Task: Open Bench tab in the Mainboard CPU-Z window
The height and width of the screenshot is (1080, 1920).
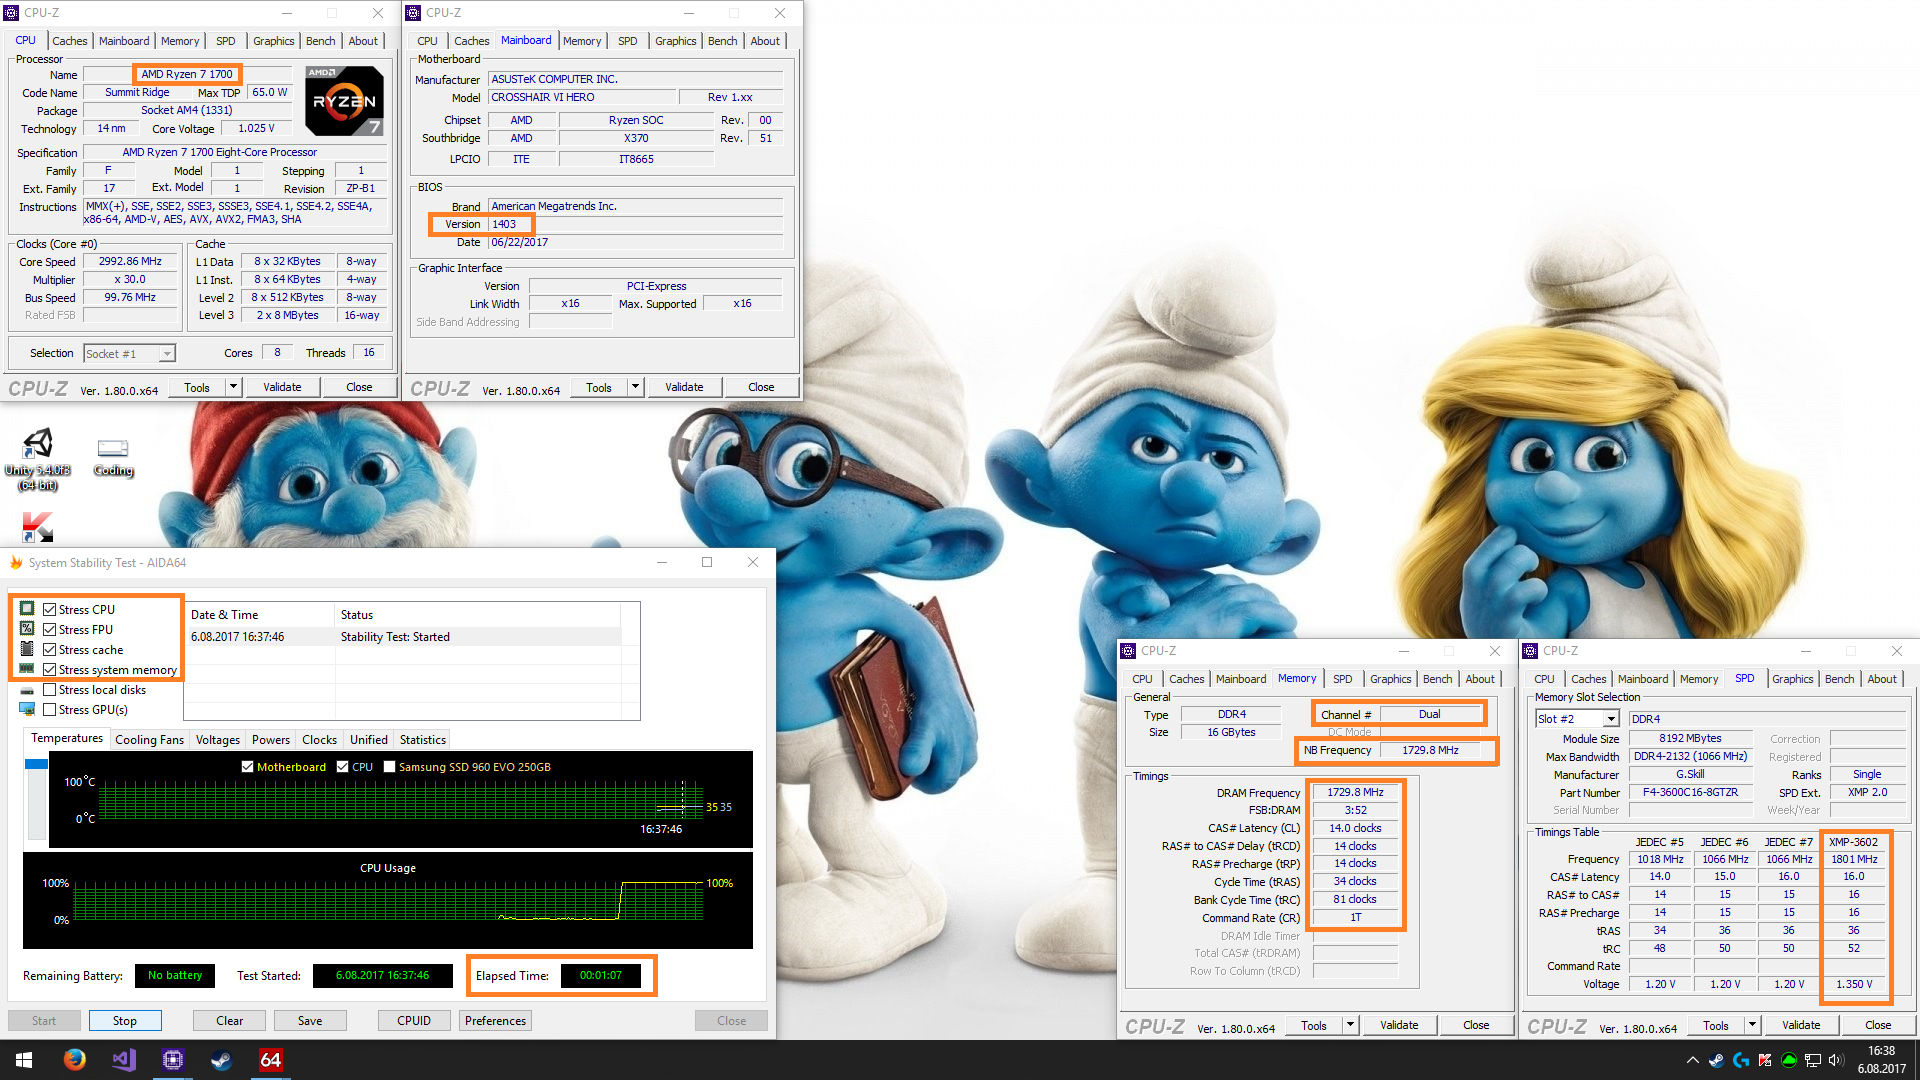Action: [722, 41]
